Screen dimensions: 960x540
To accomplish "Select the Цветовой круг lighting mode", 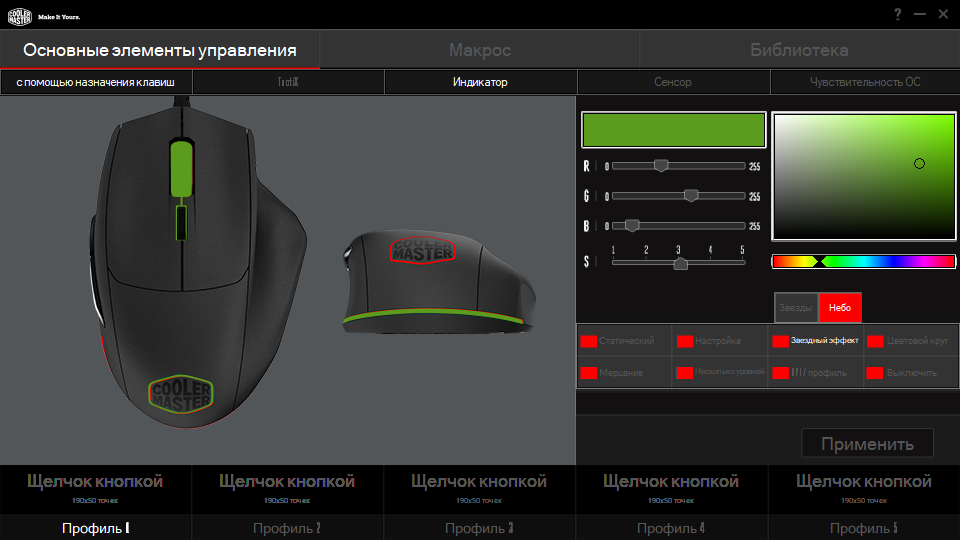I will [x=911, y=341].
